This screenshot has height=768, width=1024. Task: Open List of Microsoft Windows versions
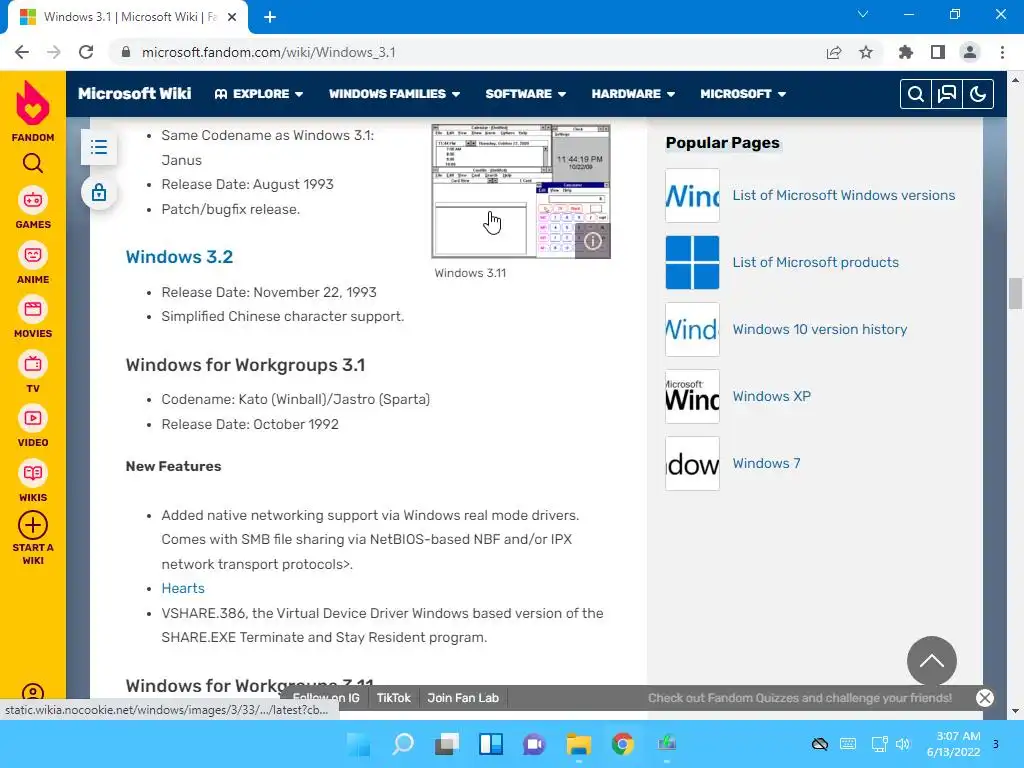point(844,195)
